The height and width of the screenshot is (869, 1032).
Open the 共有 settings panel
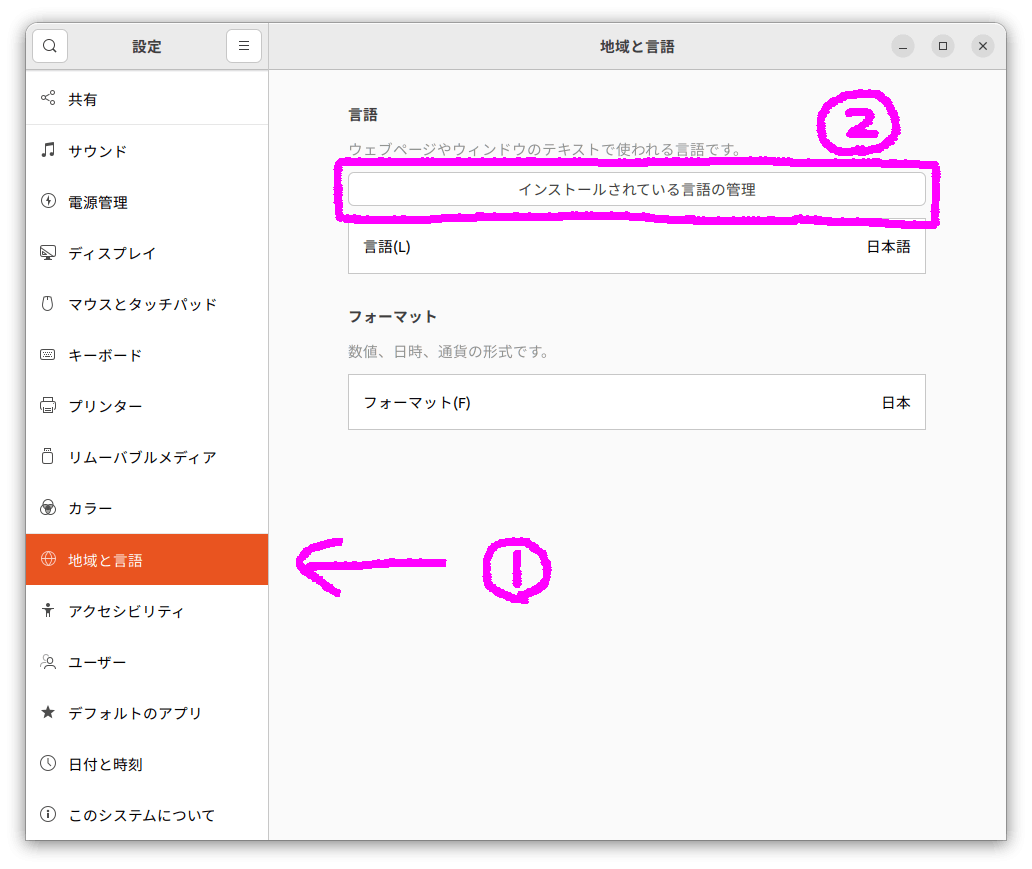point(147,99)
